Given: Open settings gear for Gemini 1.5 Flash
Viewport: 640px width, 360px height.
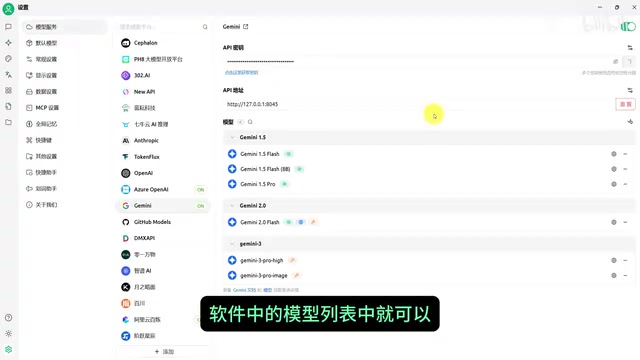Looking at the screenshot, I should coord(613,154).
